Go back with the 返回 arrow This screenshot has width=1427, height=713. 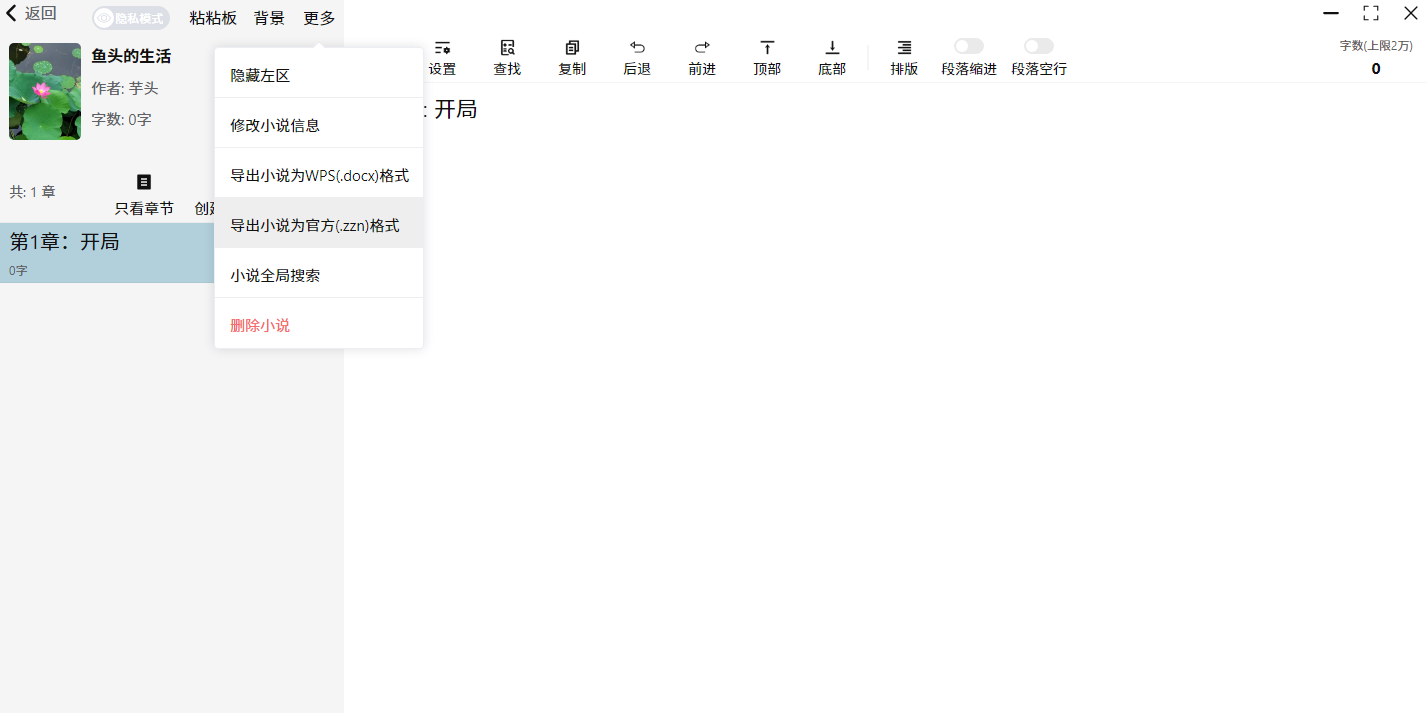(x=32, y=13)
